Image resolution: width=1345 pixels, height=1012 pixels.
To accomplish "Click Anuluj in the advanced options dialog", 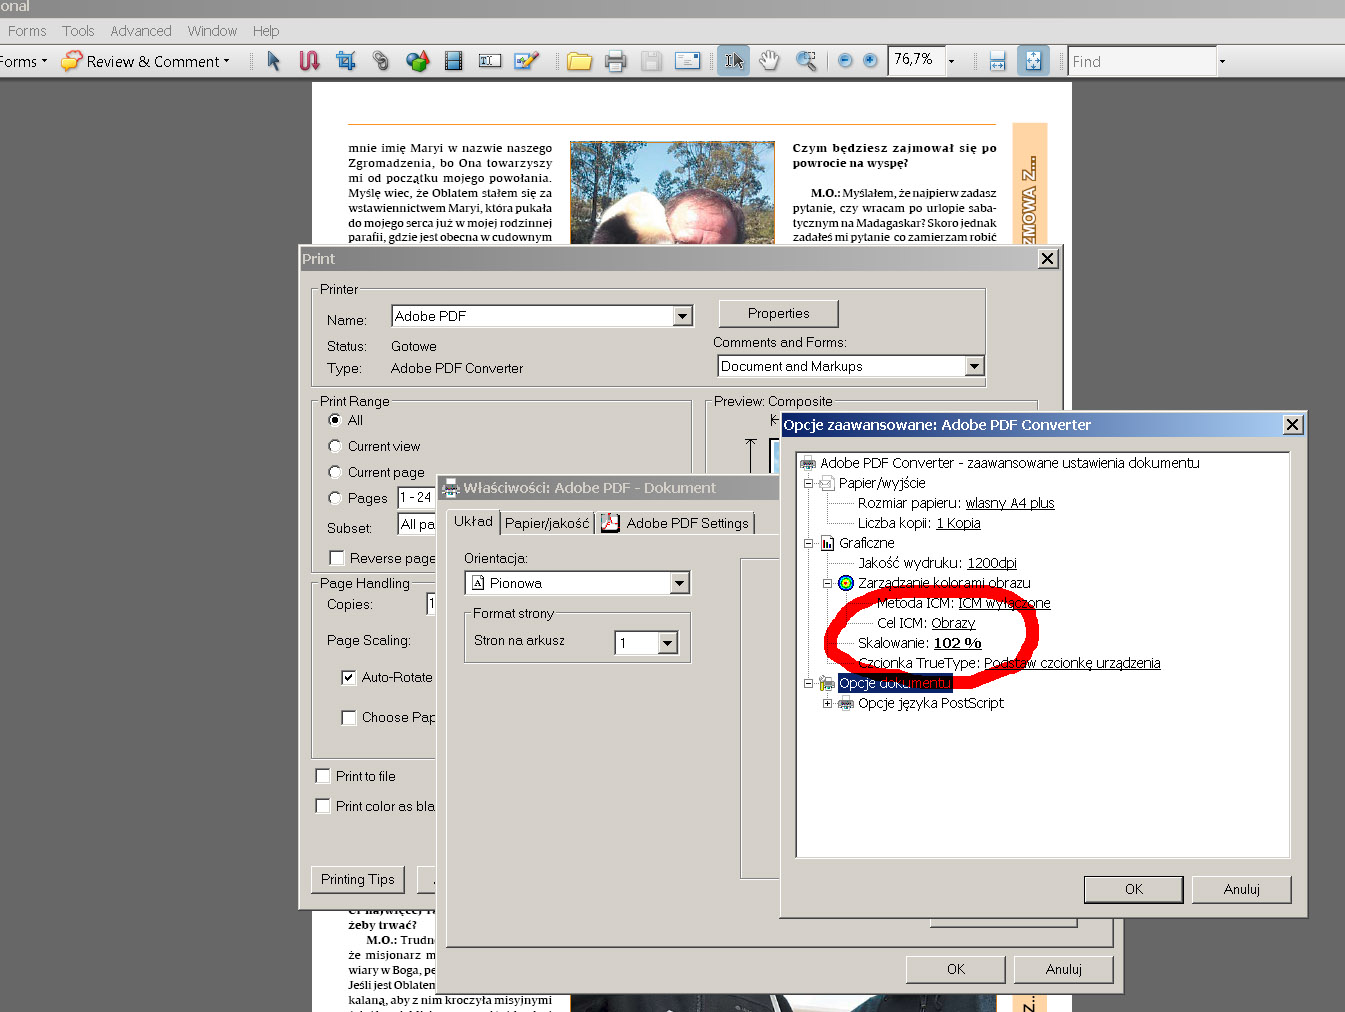I will (x=1241, y=889).
